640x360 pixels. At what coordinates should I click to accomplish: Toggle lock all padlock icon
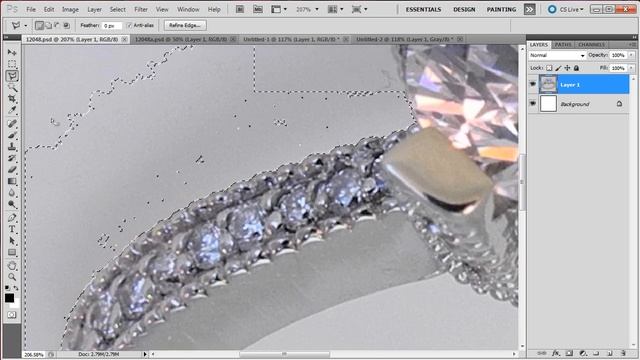point(576,68)
